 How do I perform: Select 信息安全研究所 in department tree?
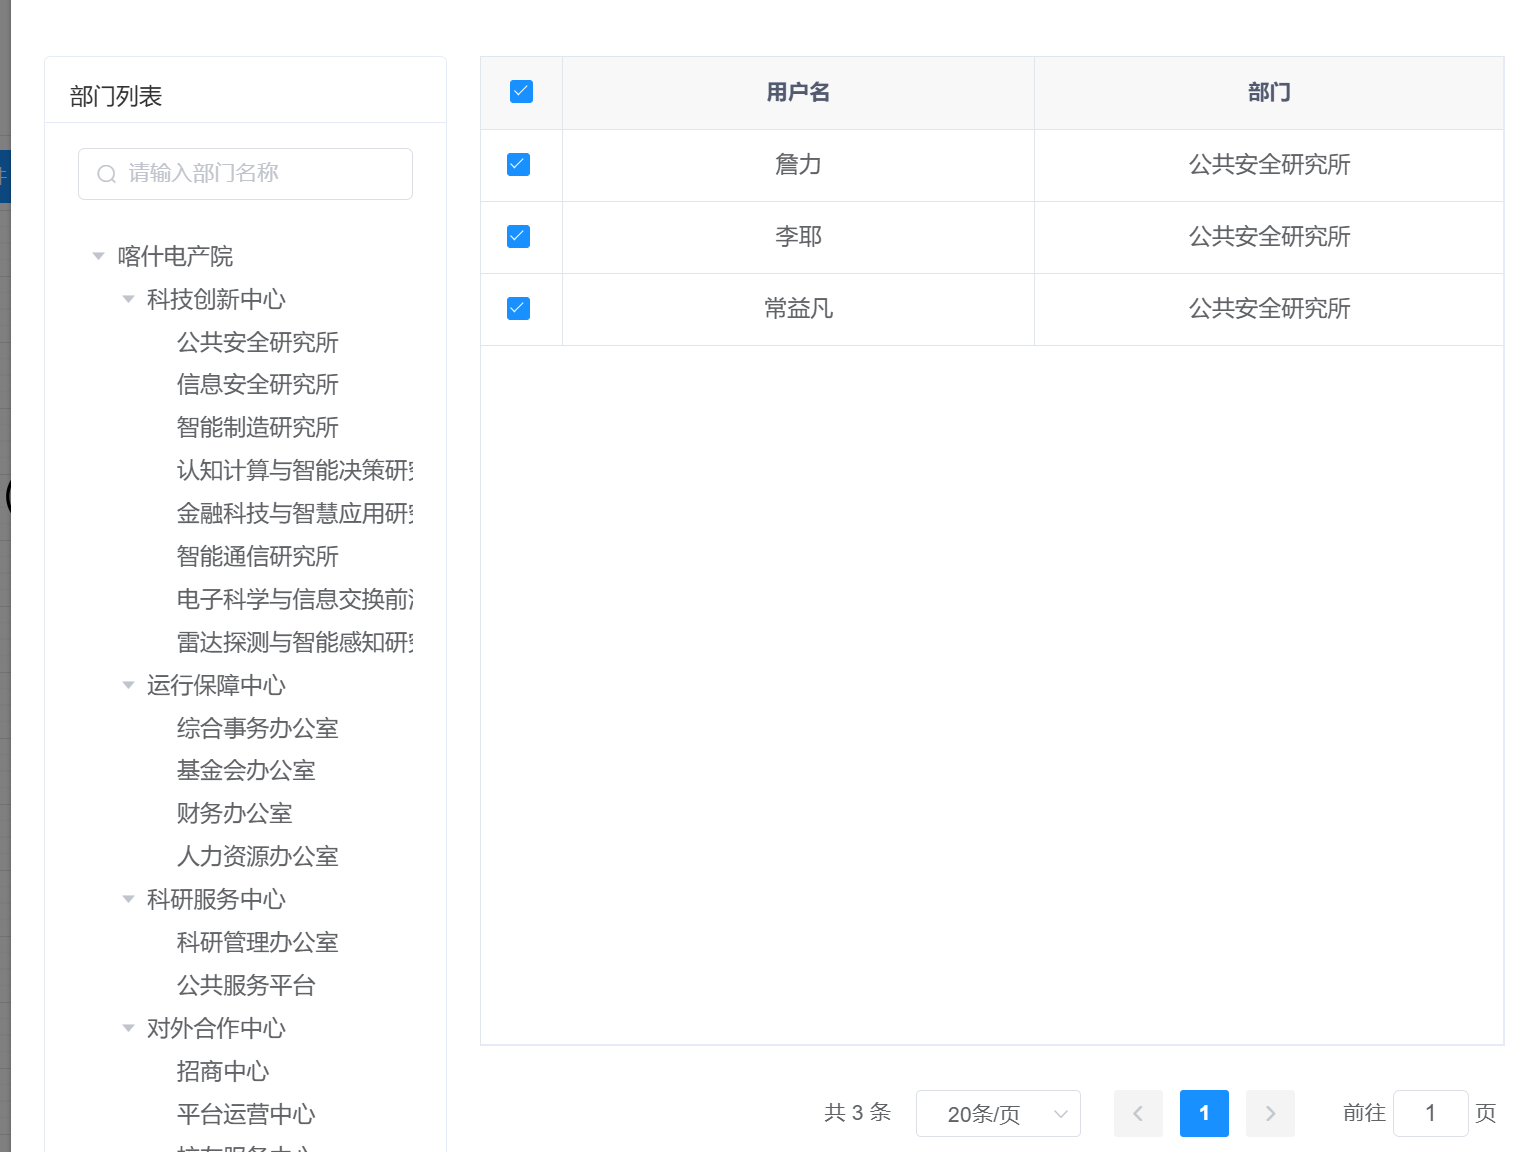pos(257,384)
